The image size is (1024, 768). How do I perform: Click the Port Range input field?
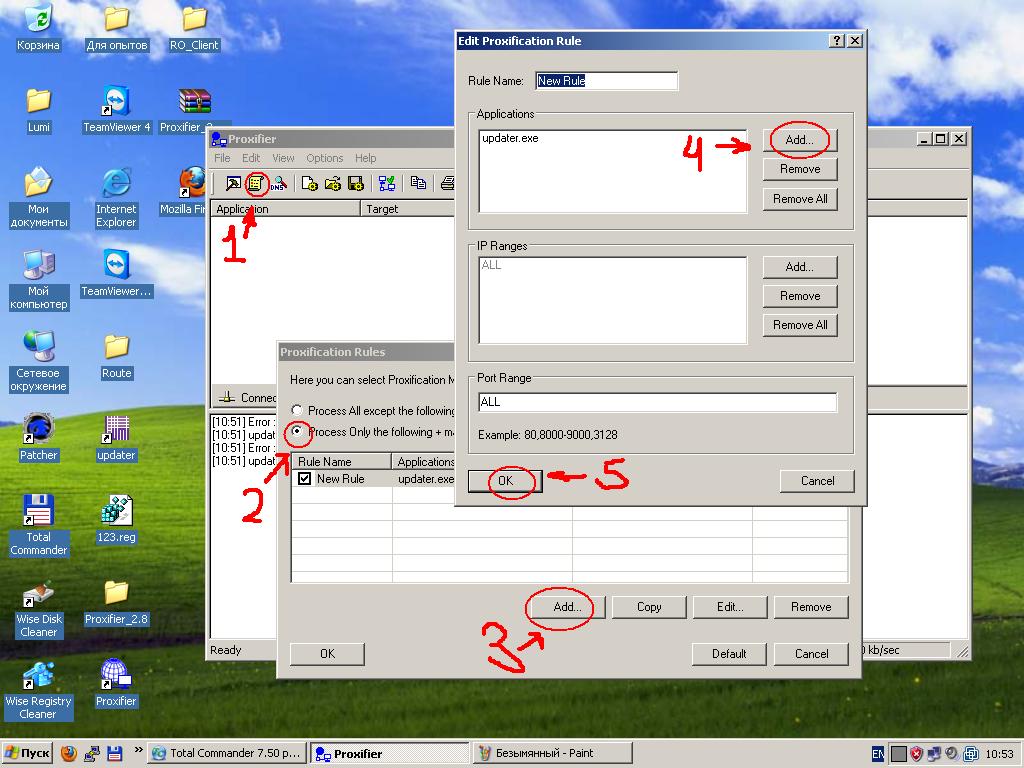tap(657, 402)
